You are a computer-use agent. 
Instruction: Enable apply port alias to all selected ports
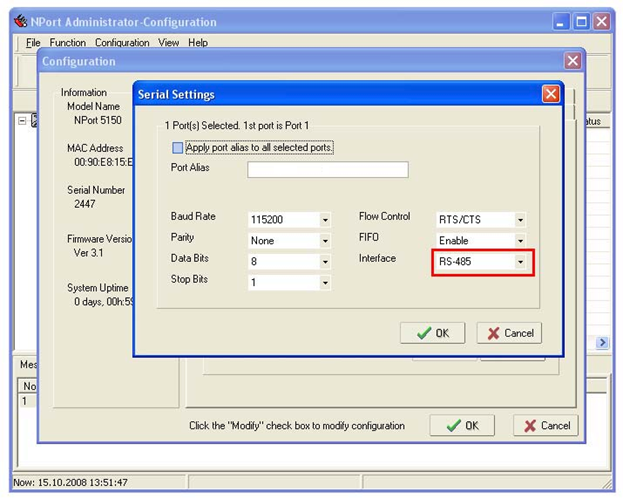(178, 148)
